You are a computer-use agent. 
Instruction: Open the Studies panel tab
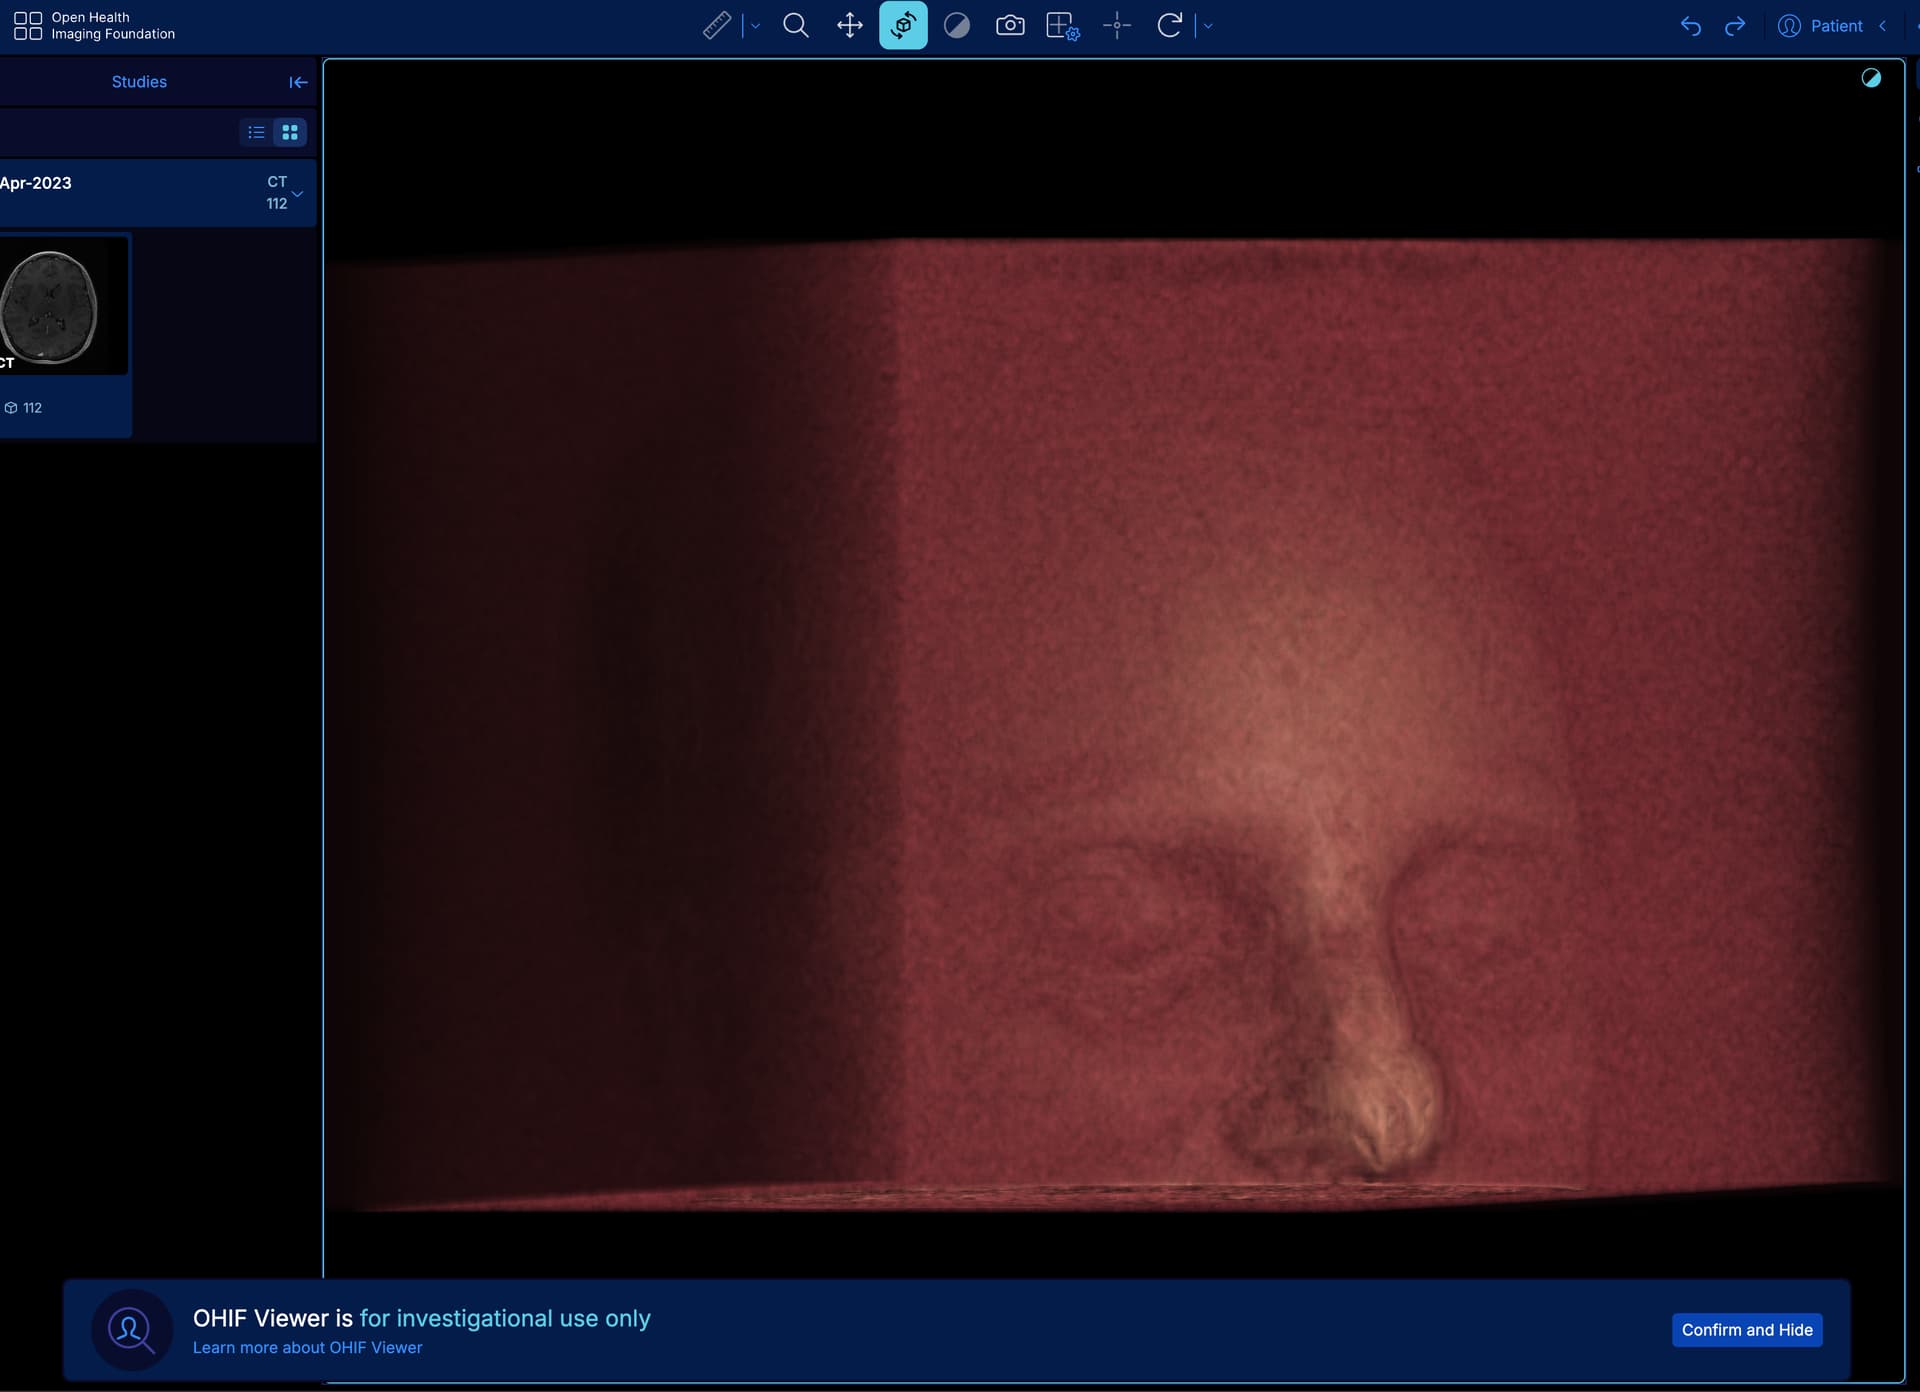139,82
